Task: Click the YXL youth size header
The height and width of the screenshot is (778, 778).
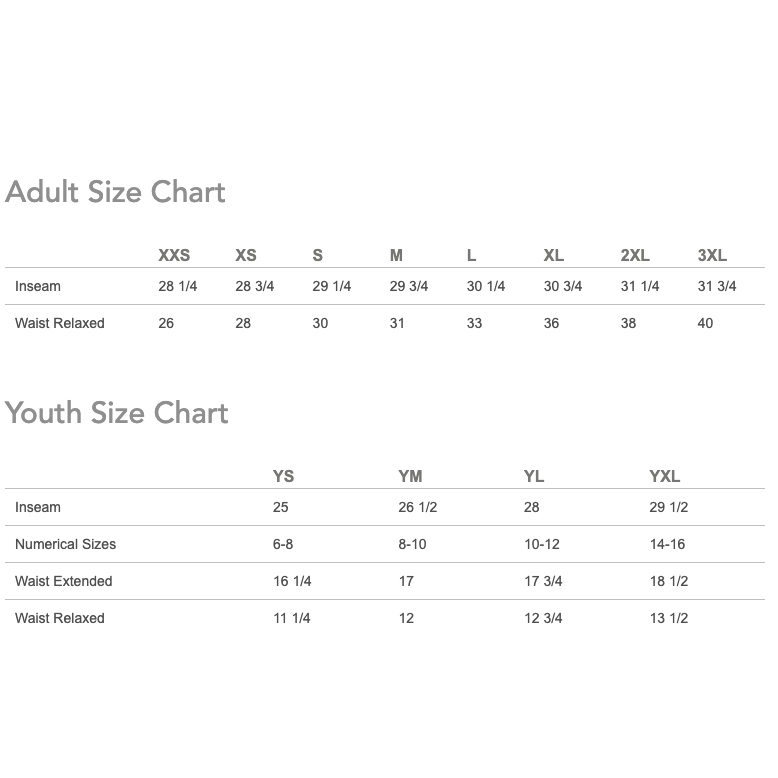Action: [x=664, y=477]
